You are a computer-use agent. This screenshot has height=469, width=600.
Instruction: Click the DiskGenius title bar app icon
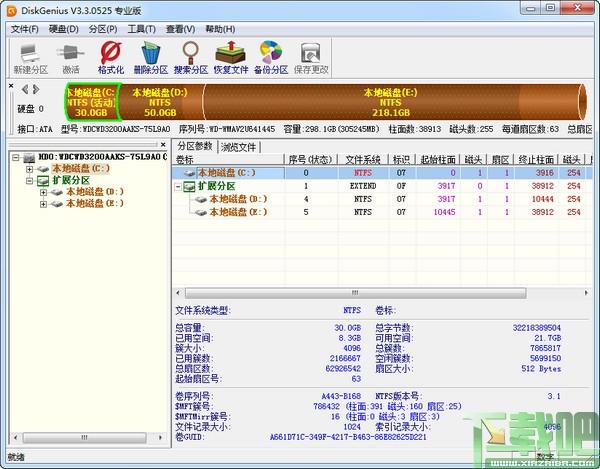[x=11, y=11]
